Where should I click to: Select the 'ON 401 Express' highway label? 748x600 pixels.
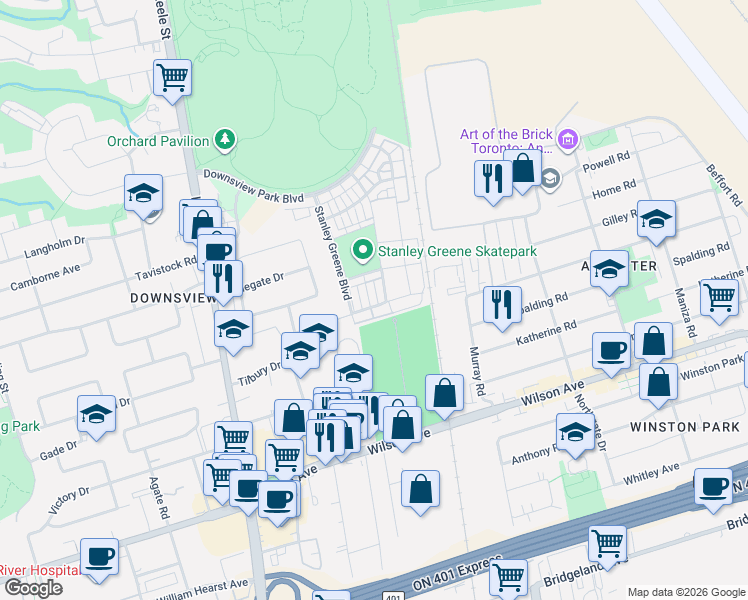click(x=457, y=572)
